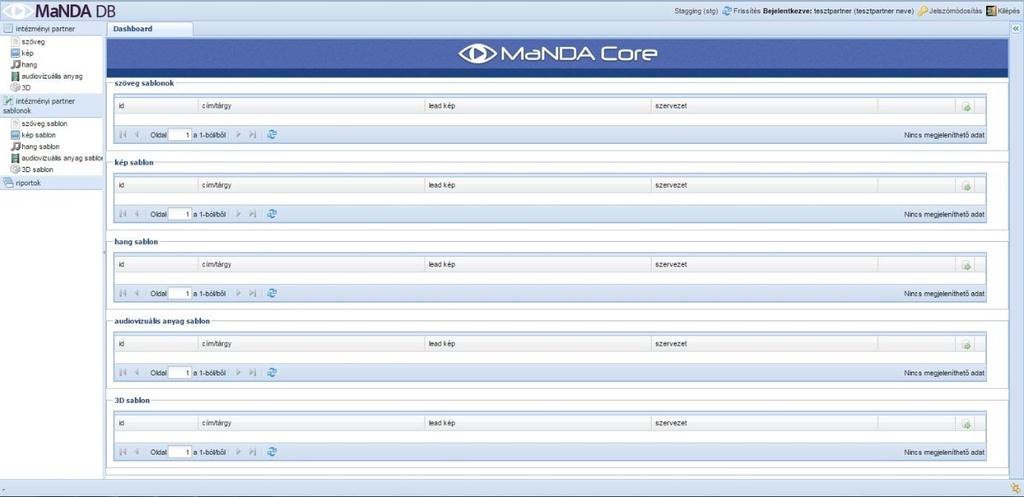
Task: Sort szöveg sablonok by id column
Action: coord(157,106)
